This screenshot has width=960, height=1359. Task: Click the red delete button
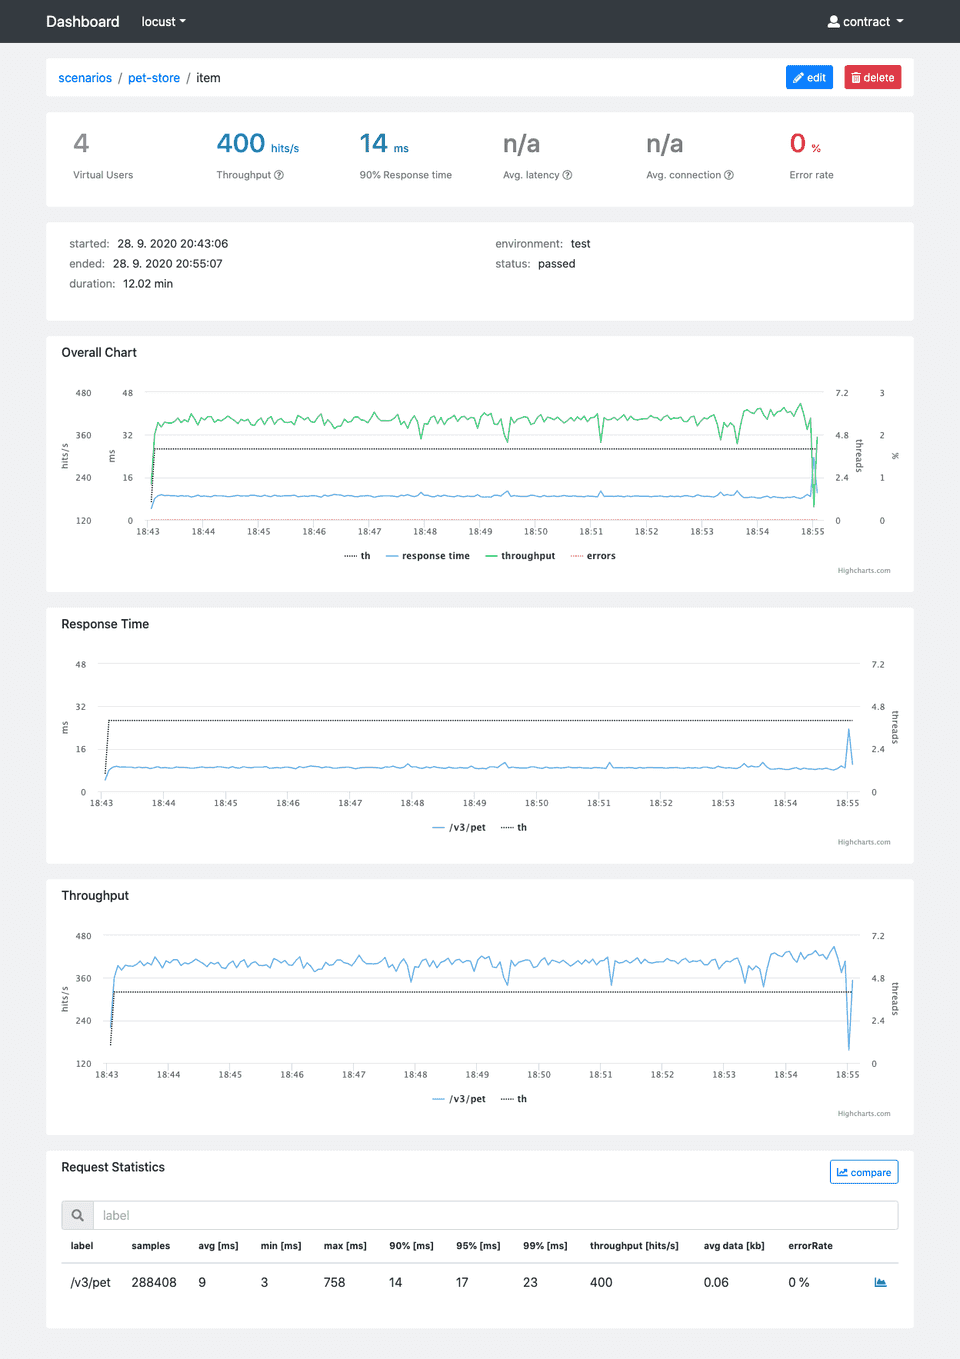[872, 77]
